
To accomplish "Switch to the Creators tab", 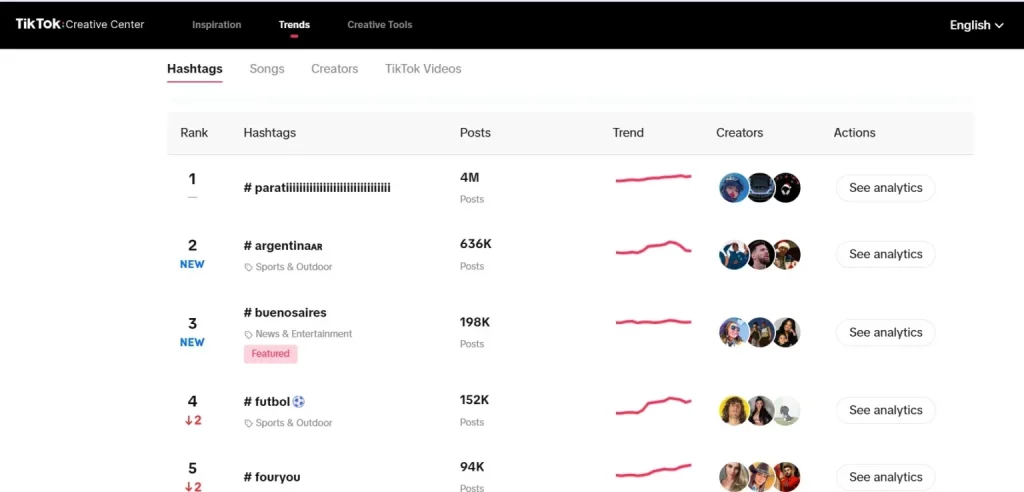I will [334, 69].
